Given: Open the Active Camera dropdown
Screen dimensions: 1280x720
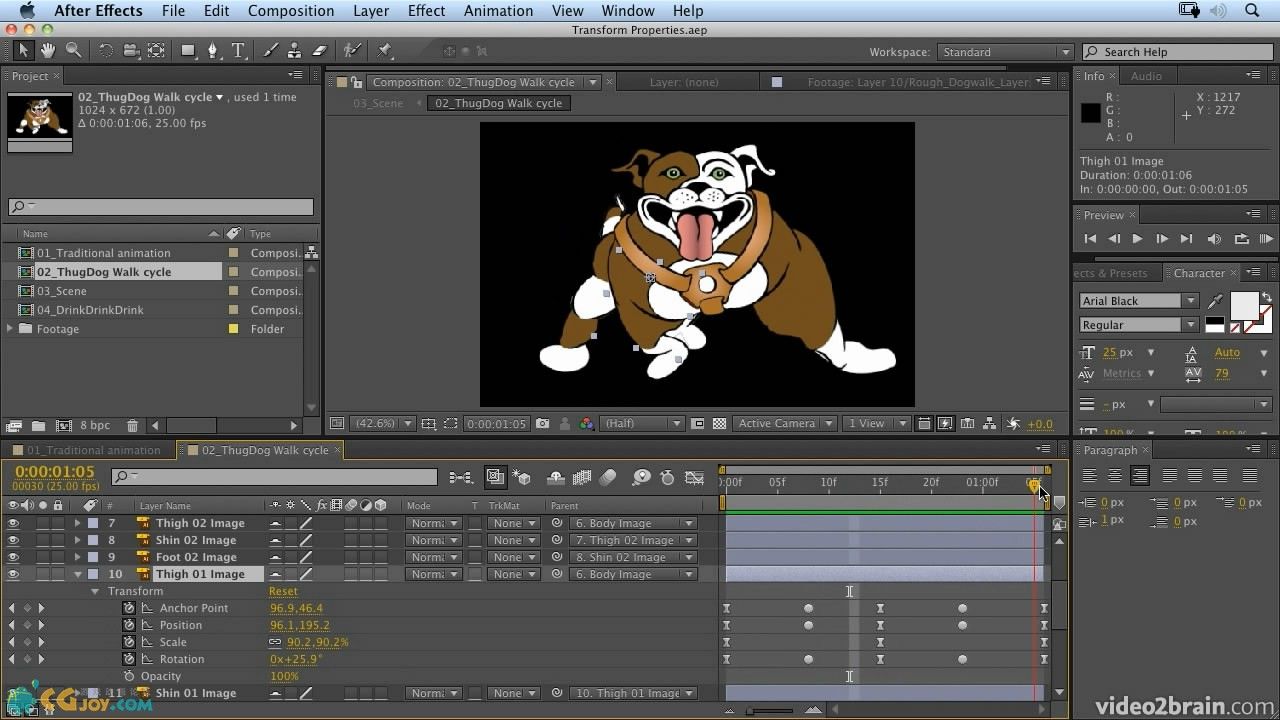Looking at the screenshot, I should (784, 424).
